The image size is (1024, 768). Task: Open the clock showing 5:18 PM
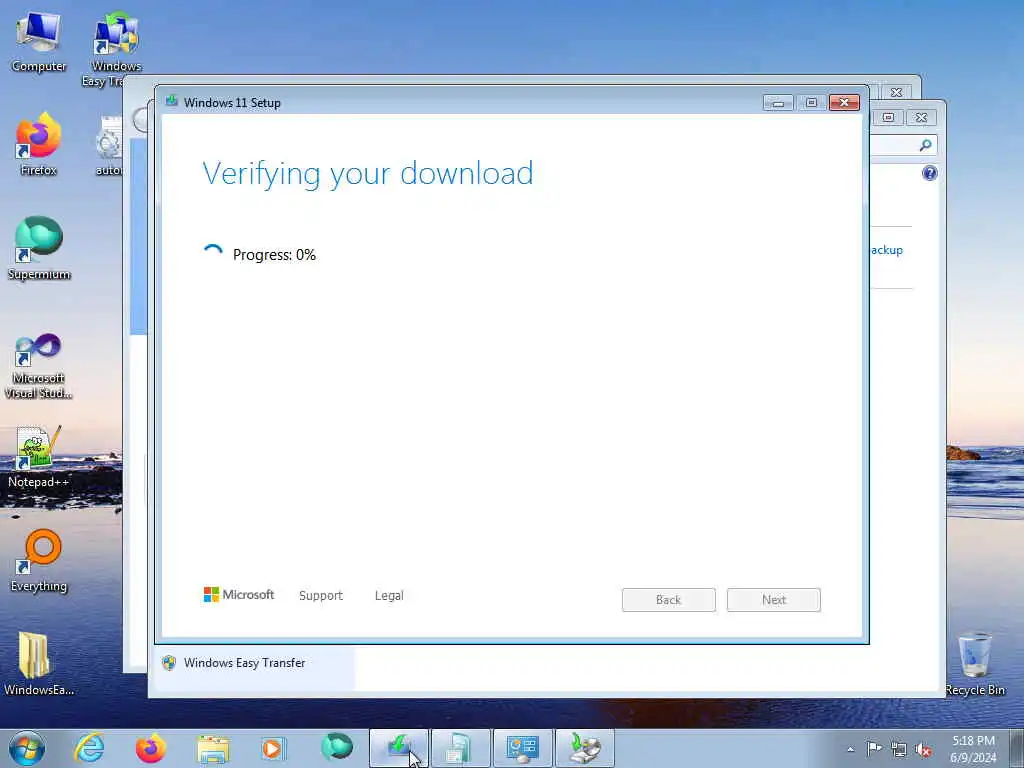pos(973,749)
